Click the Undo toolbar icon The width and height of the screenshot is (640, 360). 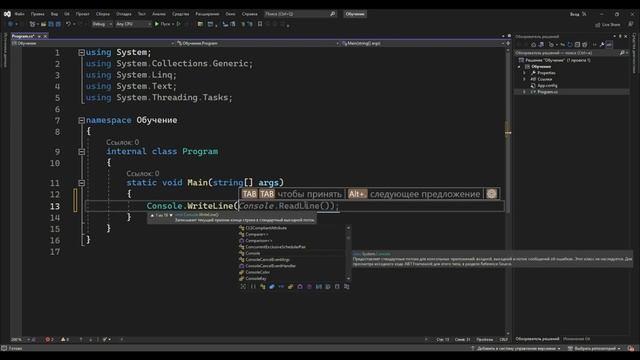pyautogui.click(x=69, y=24)
